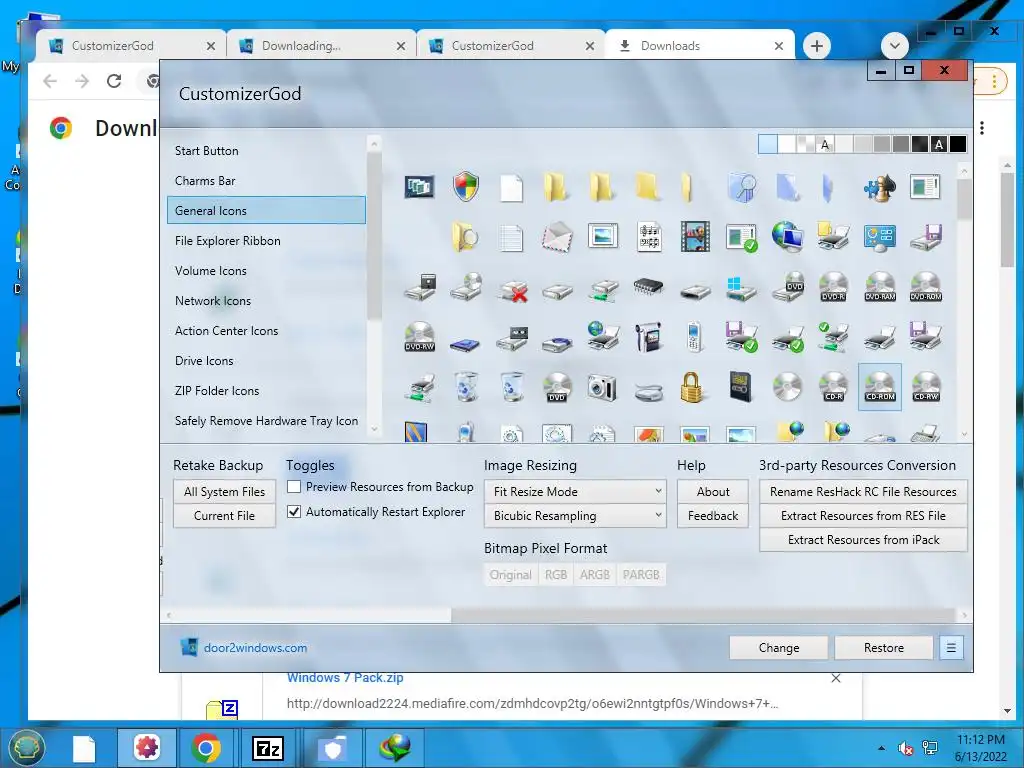Click the muted volume tray icon
Viewport: 1024px width, 768px height.
(905, 748)
